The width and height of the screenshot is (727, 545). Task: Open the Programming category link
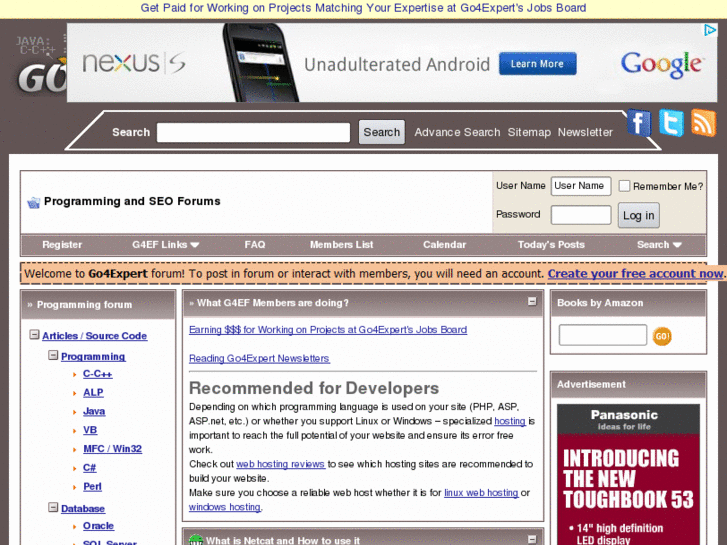point(93,356)
